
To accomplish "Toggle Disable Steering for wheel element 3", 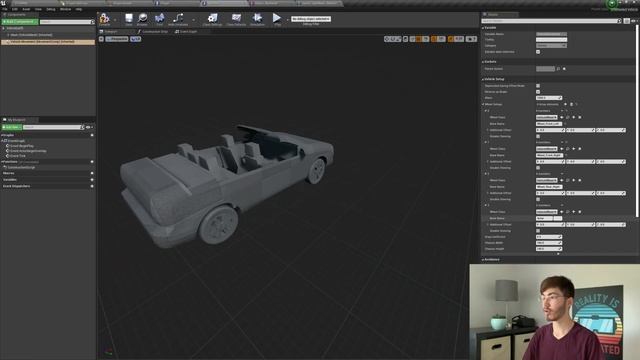I will point(538,231).
